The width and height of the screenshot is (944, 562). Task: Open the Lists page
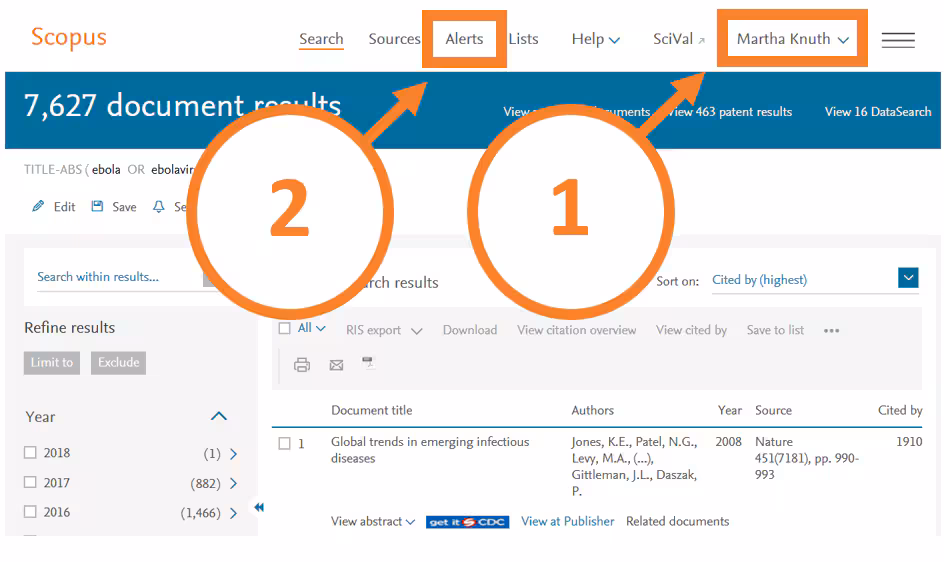(523, 39)
